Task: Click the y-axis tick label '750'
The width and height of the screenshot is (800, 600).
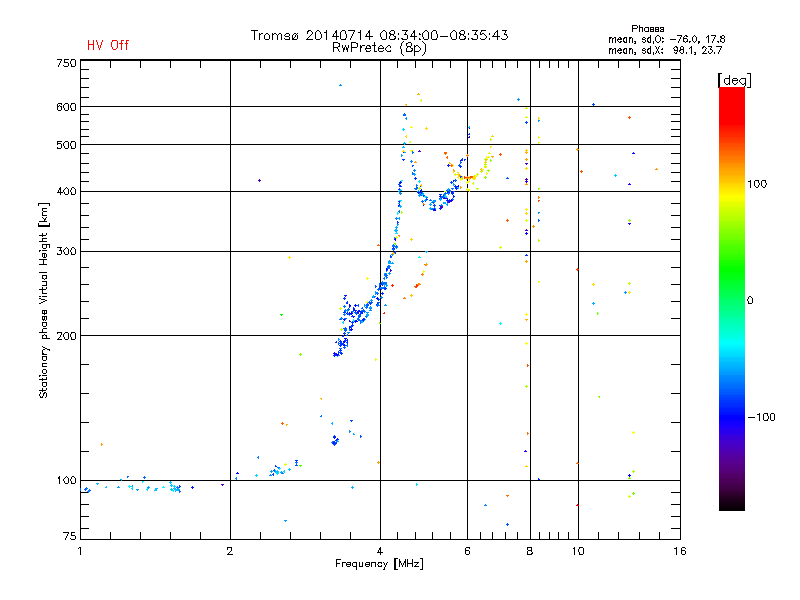Action: [x=66, y=63]
